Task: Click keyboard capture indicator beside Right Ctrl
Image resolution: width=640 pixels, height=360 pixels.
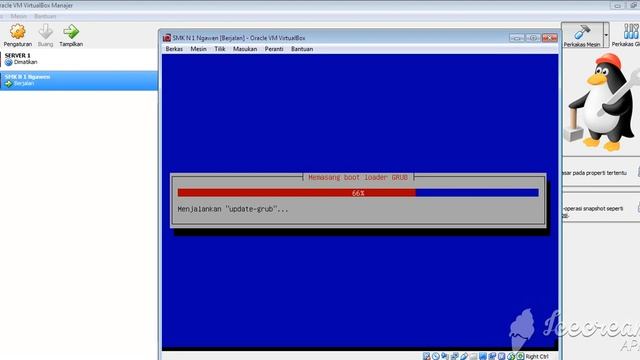Action: (x=520, y=356)
